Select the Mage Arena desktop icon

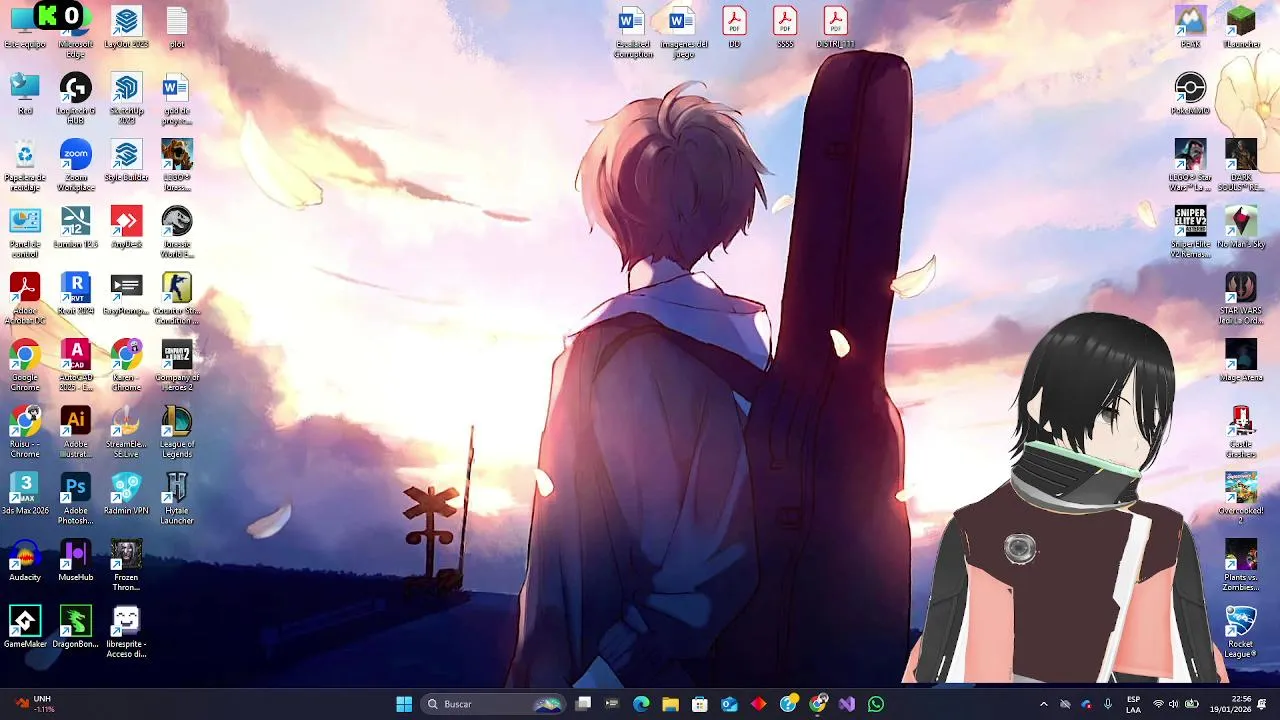tap(1241, 360)
